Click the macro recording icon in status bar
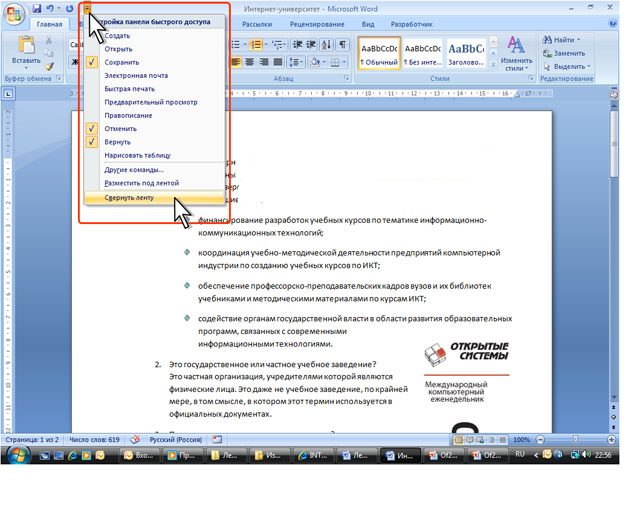The width and height of the screenshot is (640, 512). click(217, 440)
